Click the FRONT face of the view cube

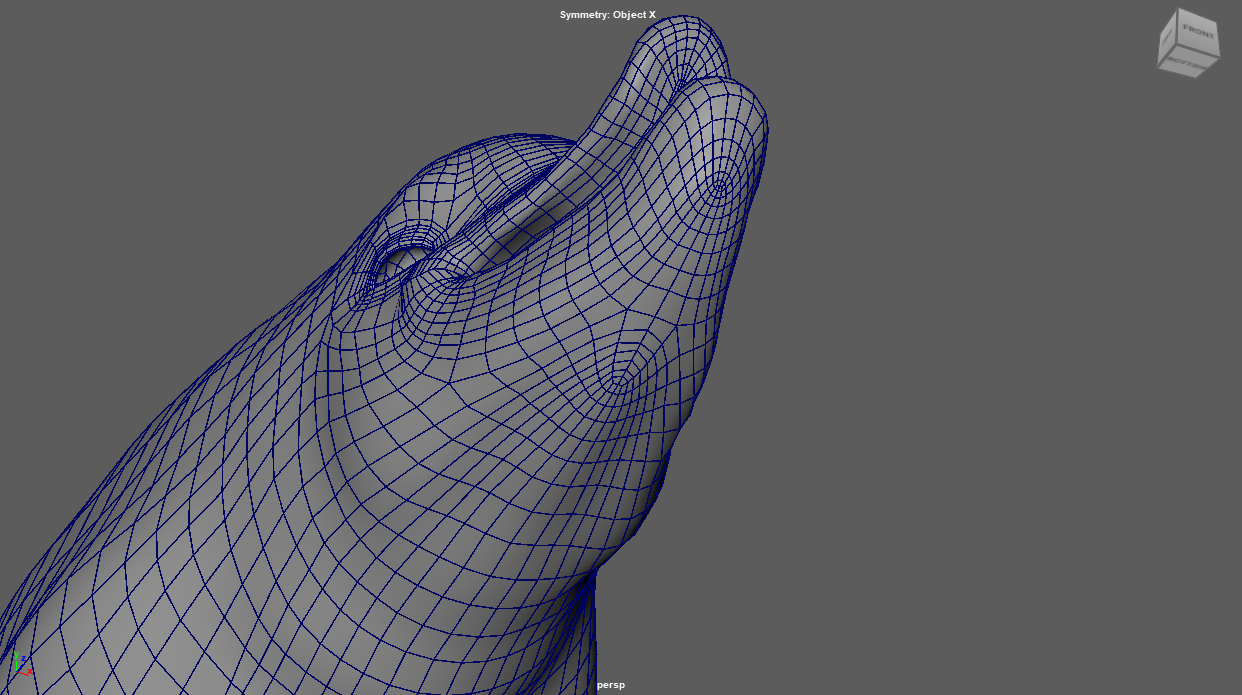(x=1197, y=31)
